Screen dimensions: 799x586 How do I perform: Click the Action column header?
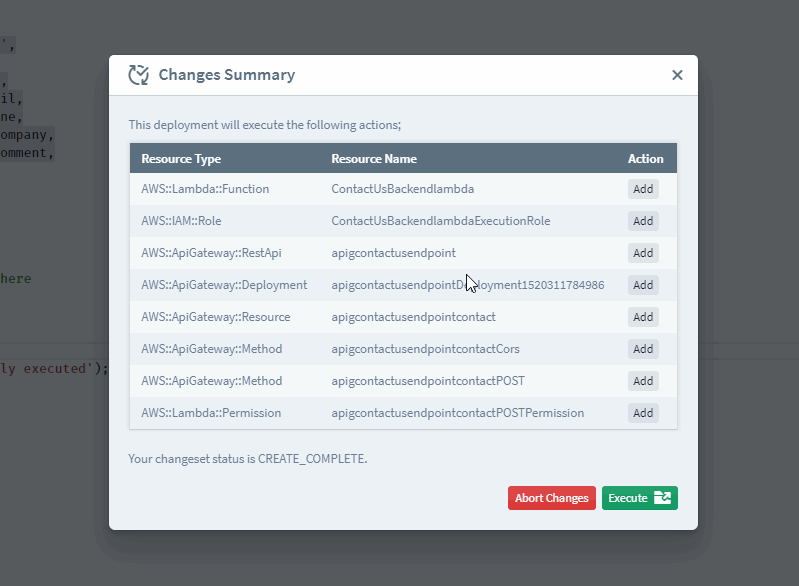[x=645, y=159]
